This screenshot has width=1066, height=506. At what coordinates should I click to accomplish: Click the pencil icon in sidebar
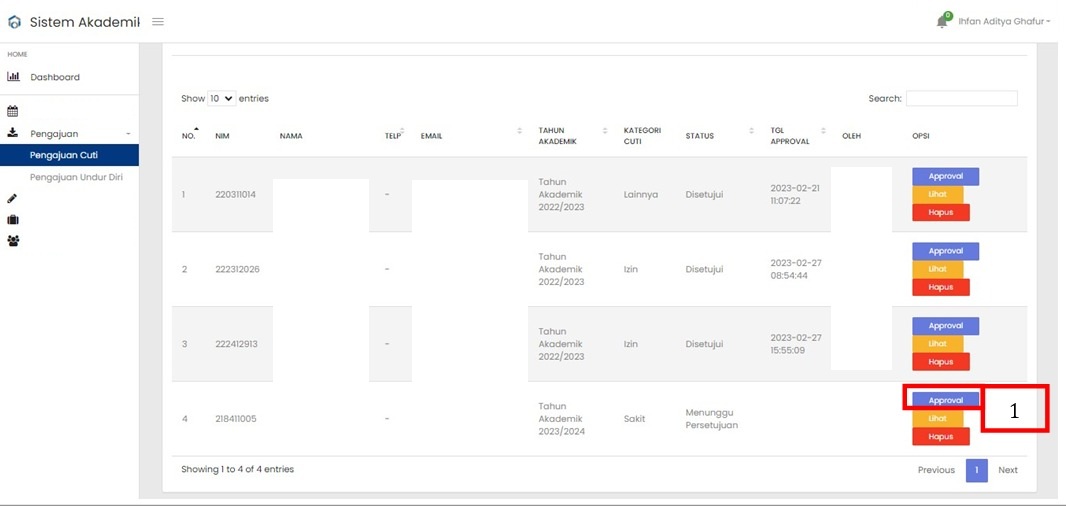pyautogui.click(x=12, y=199)
